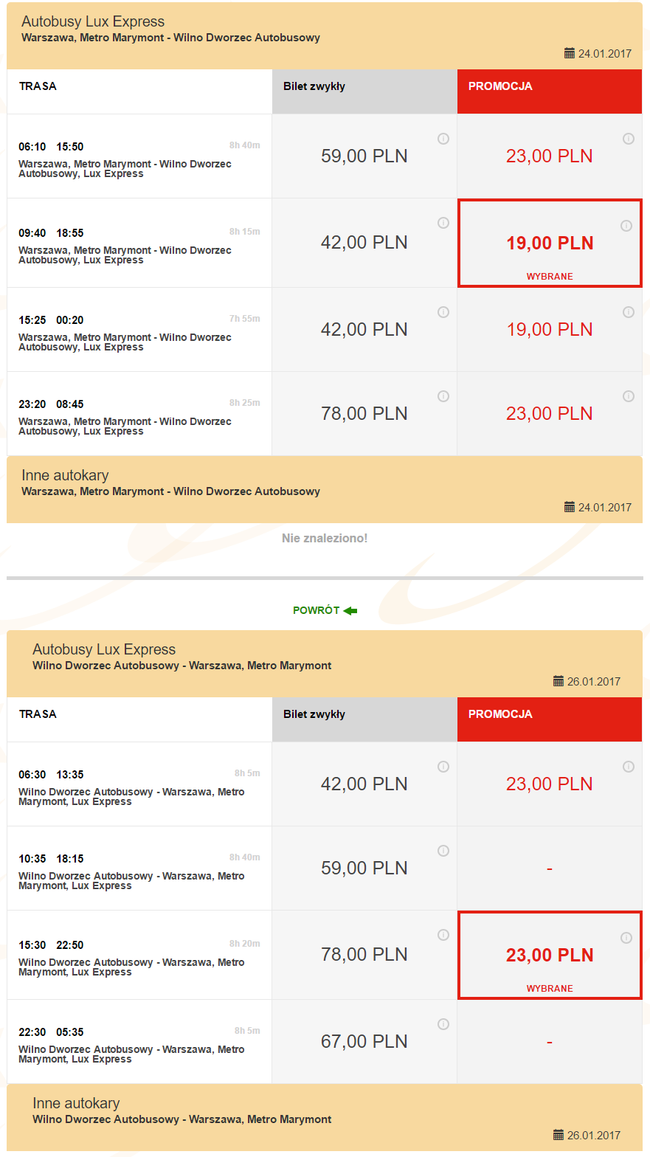This screenshot has width=650, height=1157.
Task: Click info icon on 06:30 return regular ticket
Action: click(443, 767)
